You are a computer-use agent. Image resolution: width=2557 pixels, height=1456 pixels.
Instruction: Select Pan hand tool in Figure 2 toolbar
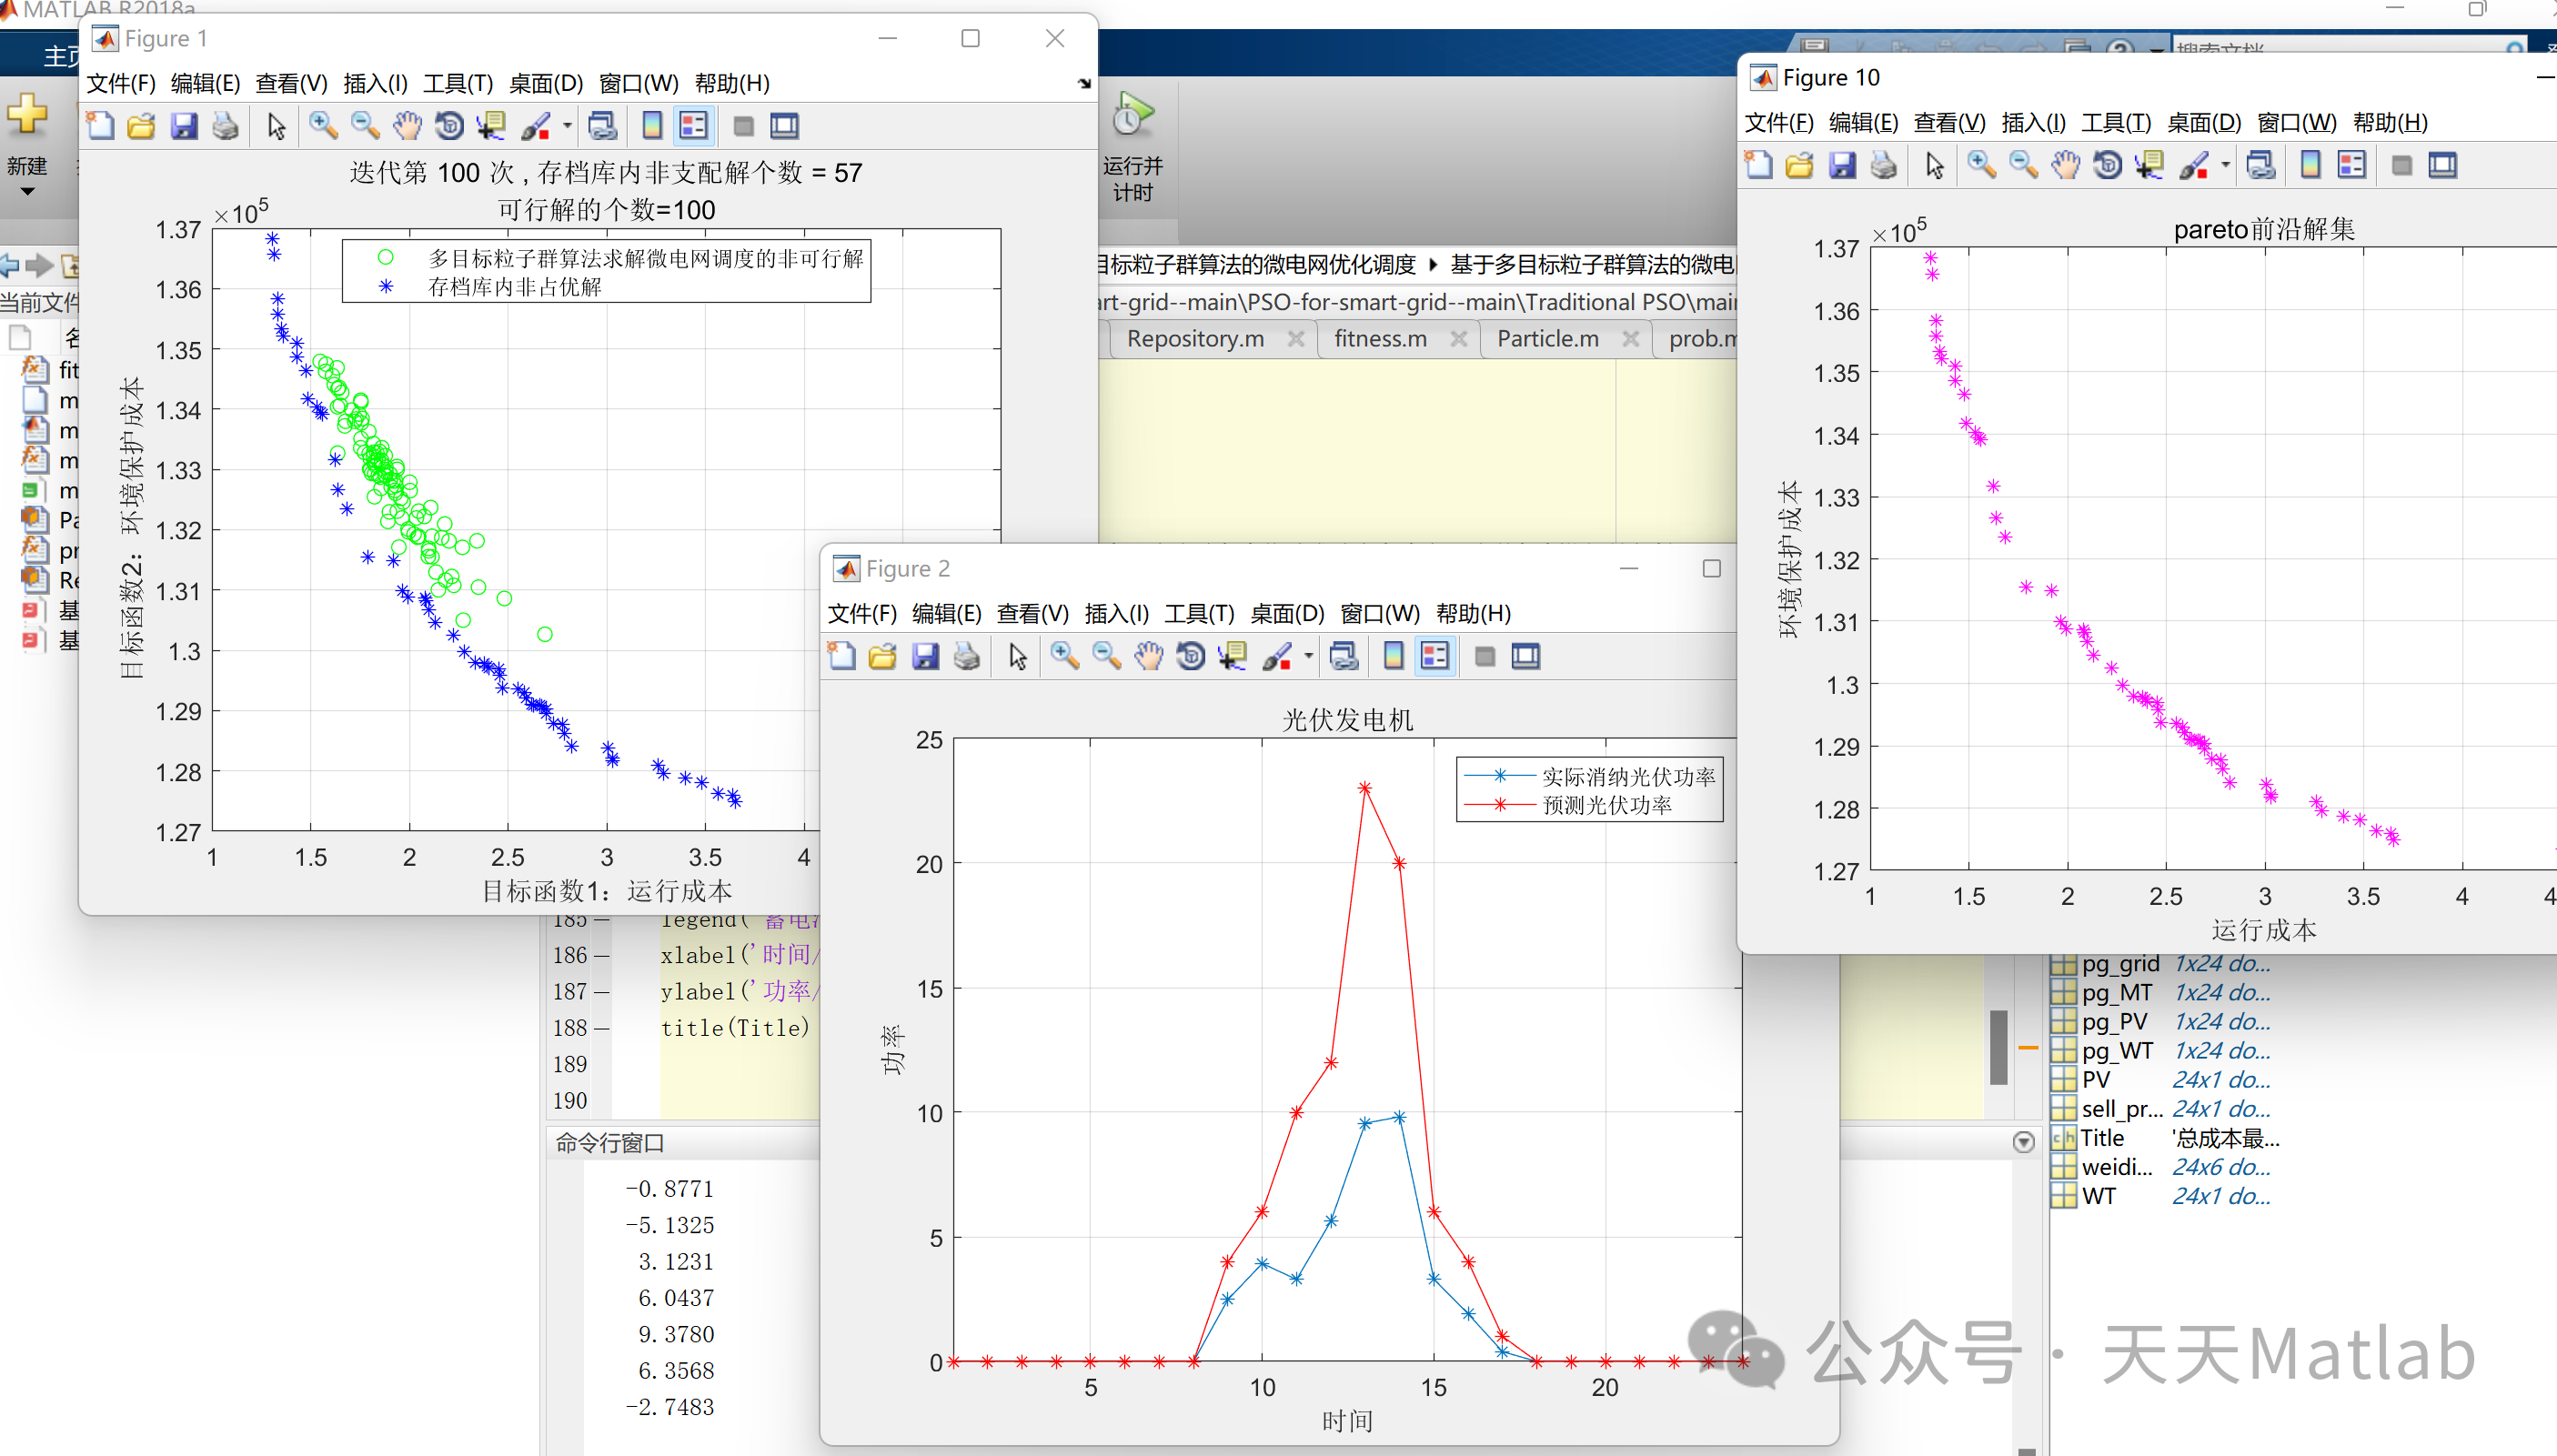point(1148,657)
